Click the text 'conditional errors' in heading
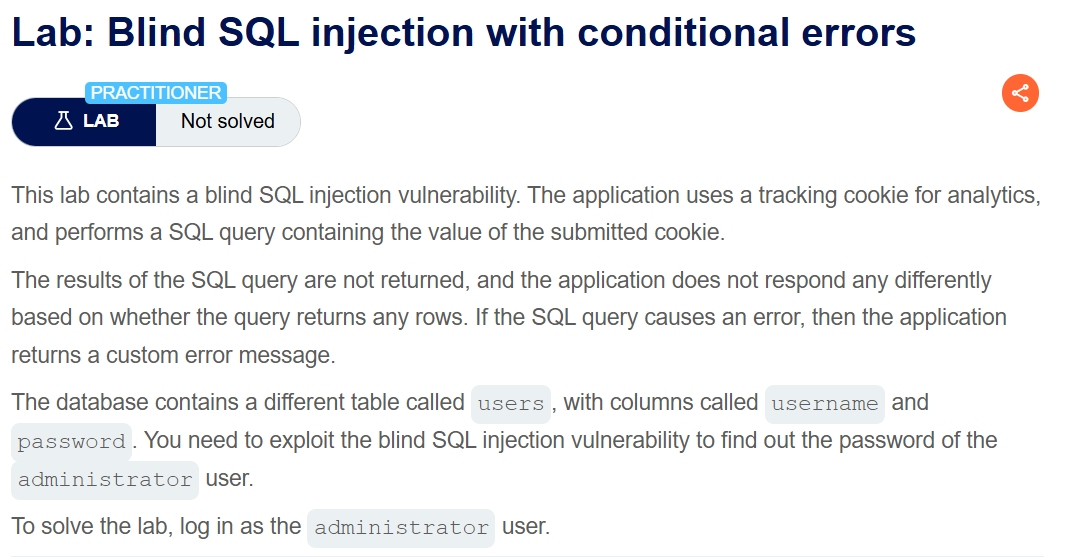The height and width of the screenshot is (557, 1072). [x=746, y=32]
